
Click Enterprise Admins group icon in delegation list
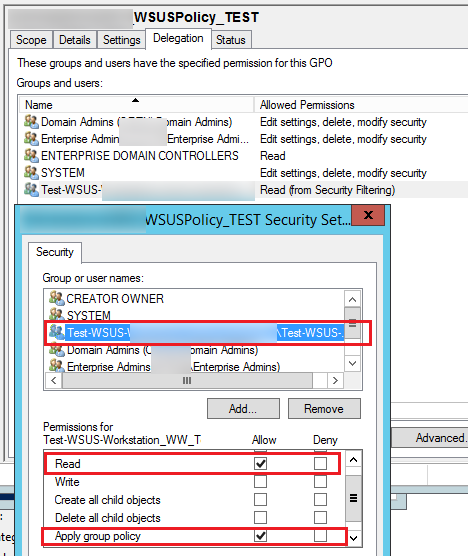pyautogui.click(x=31, y=139)
